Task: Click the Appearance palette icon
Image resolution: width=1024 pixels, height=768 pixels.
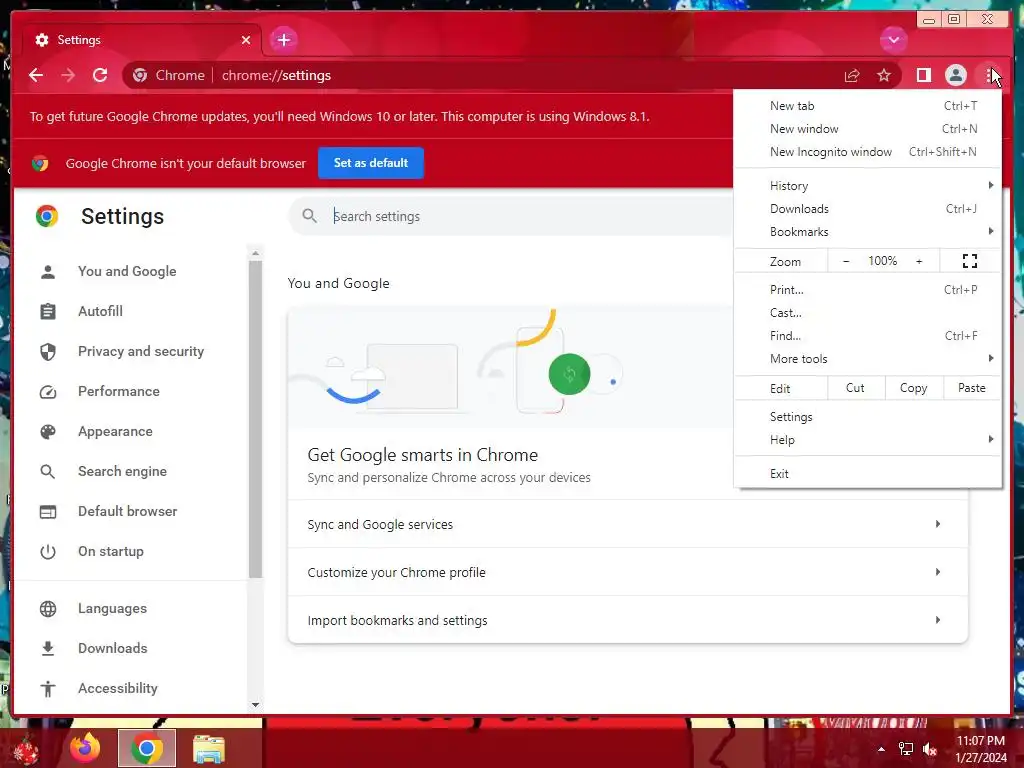Action: (x=48, y=432)
